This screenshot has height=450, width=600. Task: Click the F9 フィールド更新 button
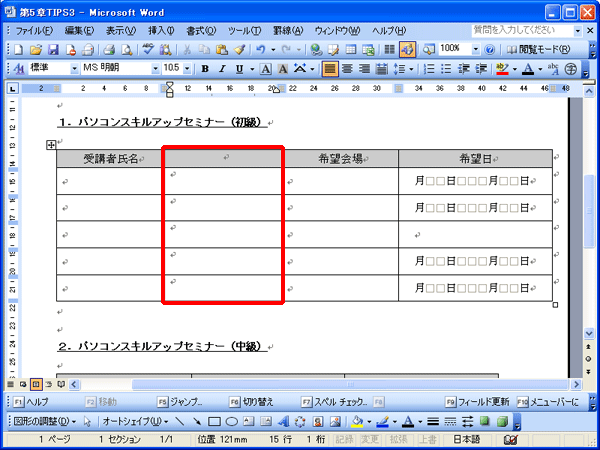coord(477,402)
